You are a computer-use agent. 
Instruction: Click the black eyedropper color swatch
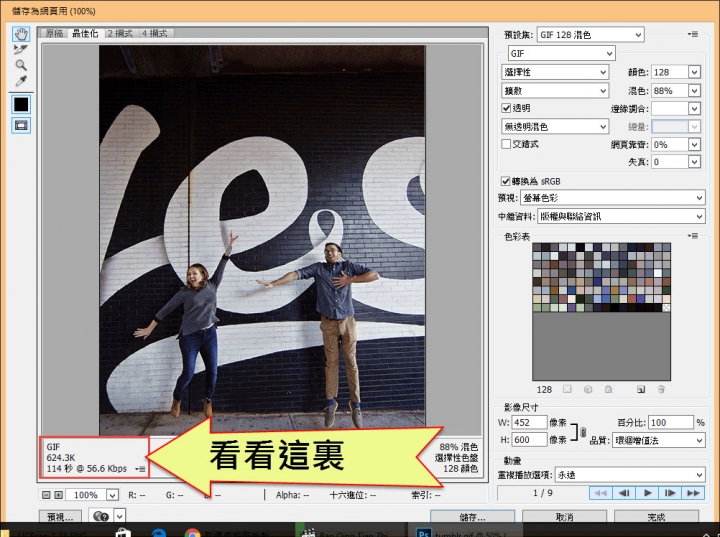[x=21, y=105]
